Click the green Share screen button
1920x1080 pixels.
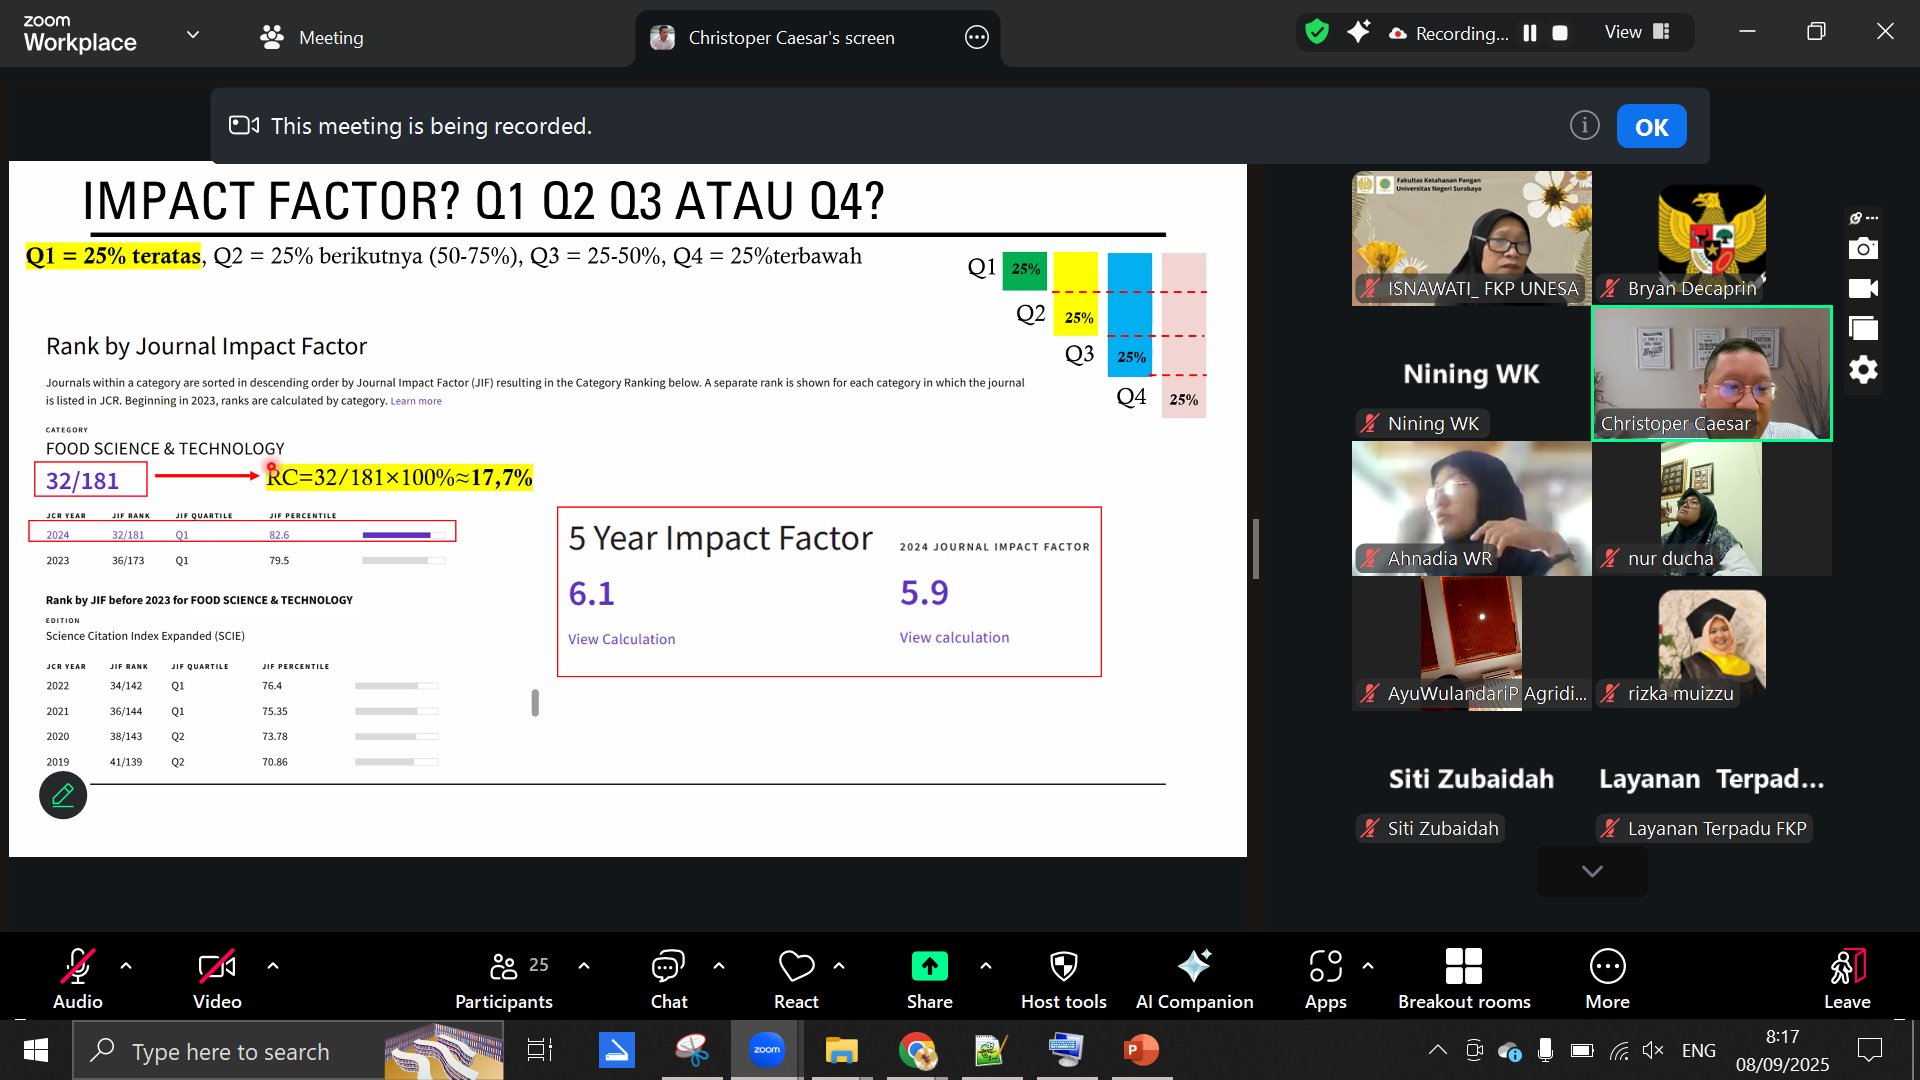[x=929, y=967]
